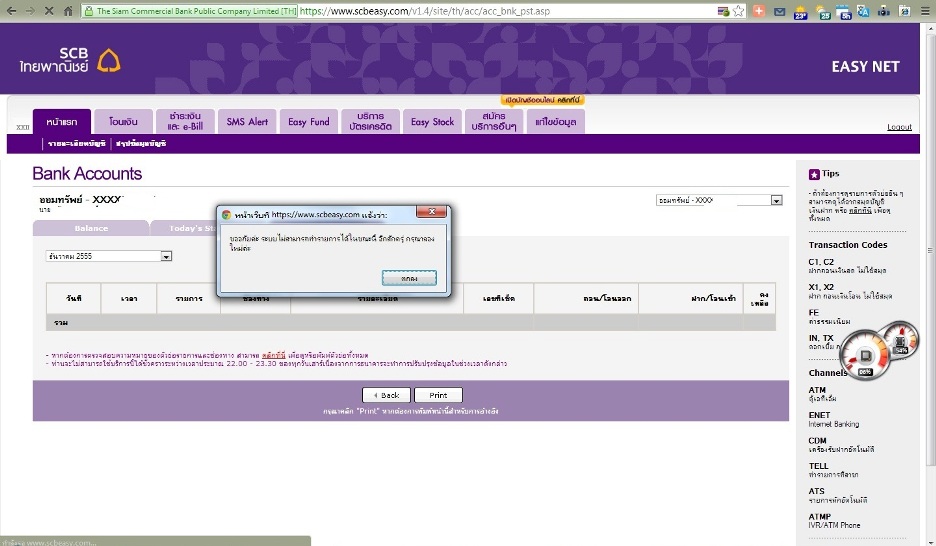Click the ENET Internet Banking entry
Image resolution: width=936 pixels, height=546 pixels.
(834, 419)
